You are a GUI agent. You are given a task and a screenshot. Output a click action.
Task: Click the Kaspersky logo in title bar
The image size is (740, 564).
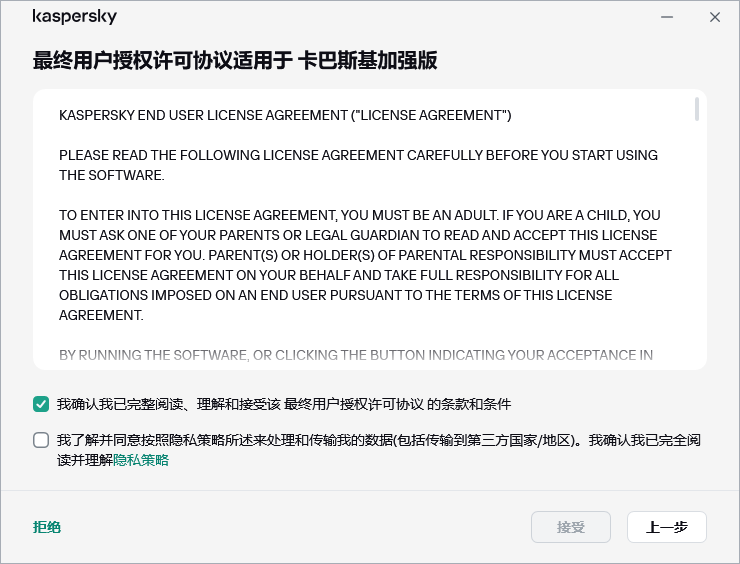point(74,17)
